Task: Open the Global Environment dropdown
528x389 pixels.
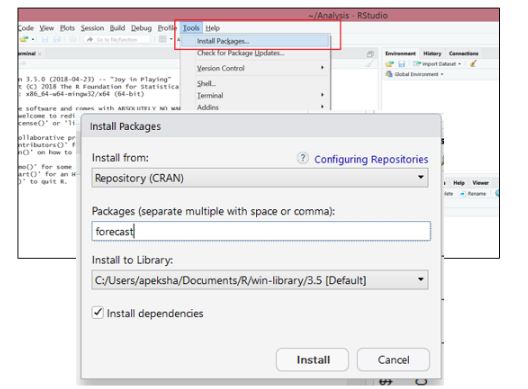Action: pos(415,74)
